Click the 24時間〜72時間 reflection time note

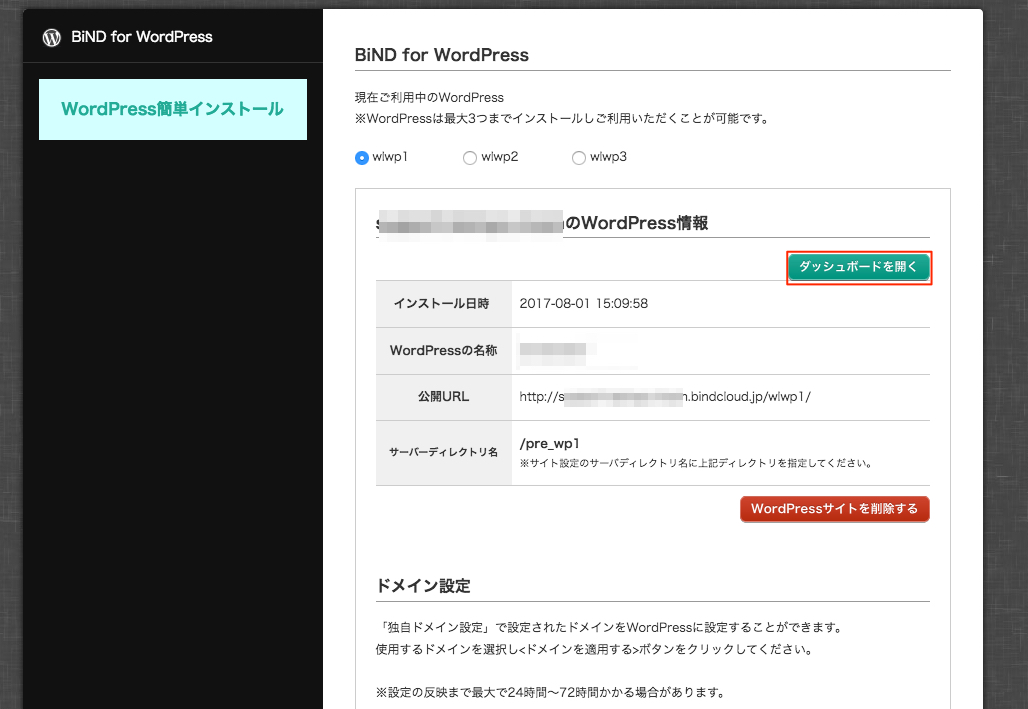point(552,693)
